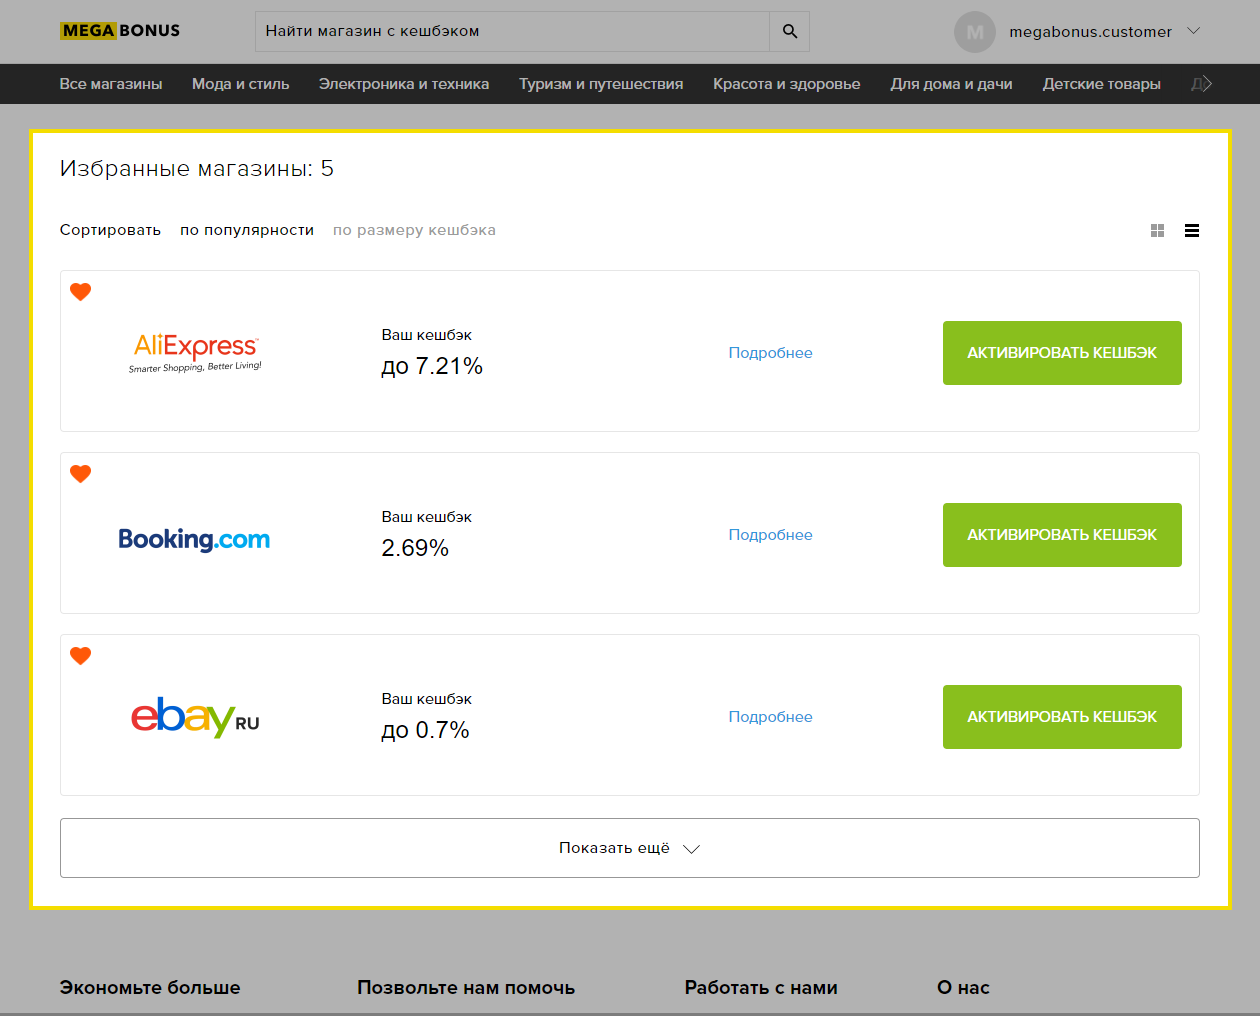The height and width of the screenshot is (1016, 1260).
Task: Open Все магазины menu item
Action: 111,84
